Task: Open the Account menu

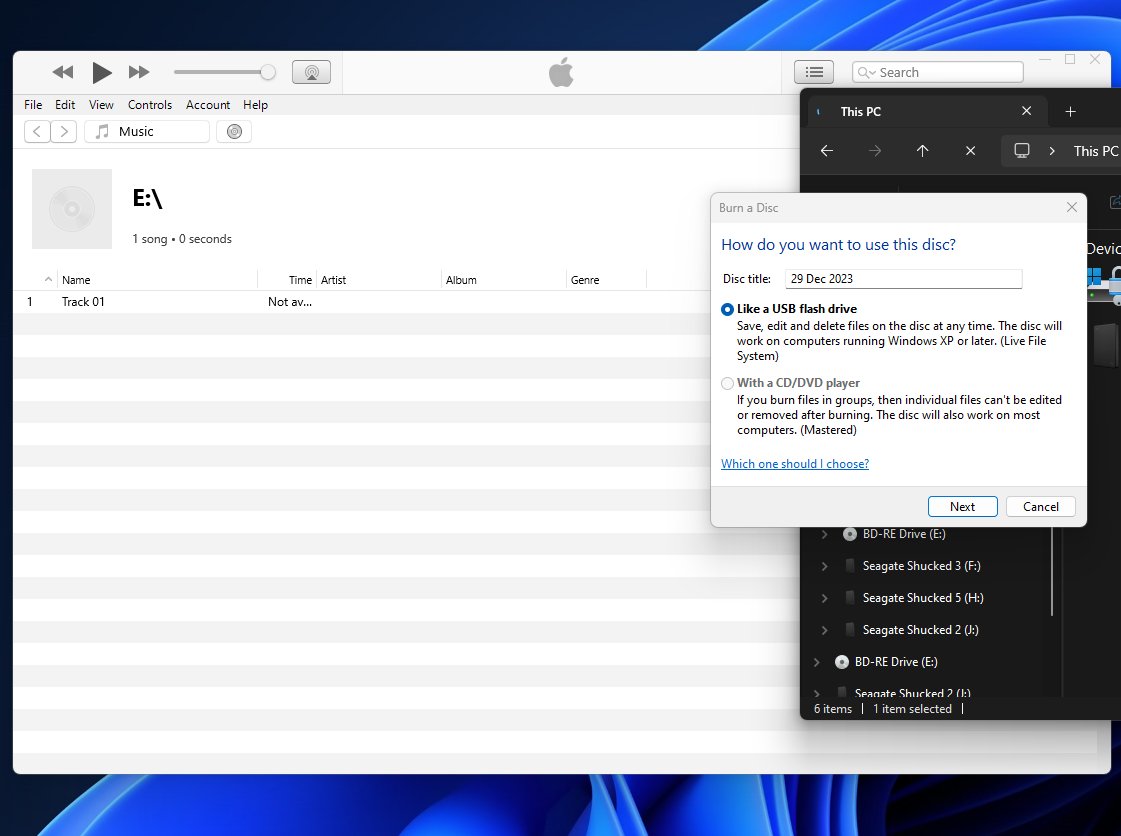Action: pyautogui.click(x=208, y=105)
